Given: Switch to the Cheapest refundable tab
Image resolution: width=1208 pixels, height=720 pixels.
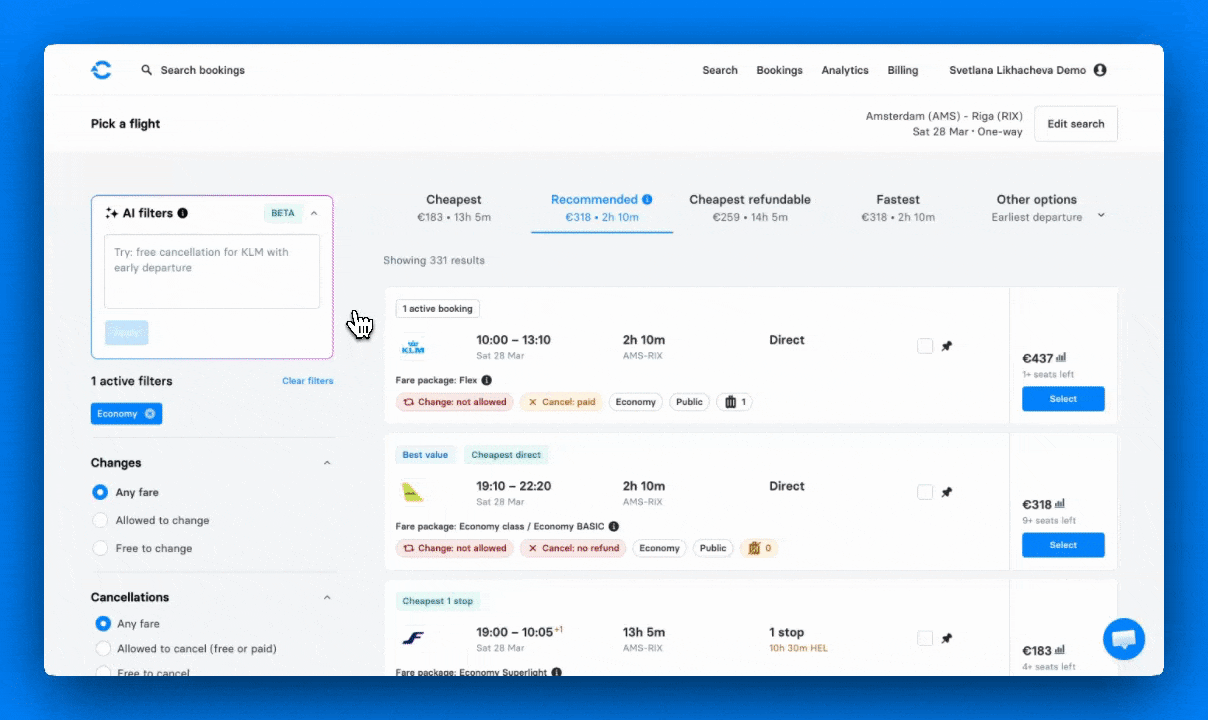Looking at the screenshot, I should [750, 207].
